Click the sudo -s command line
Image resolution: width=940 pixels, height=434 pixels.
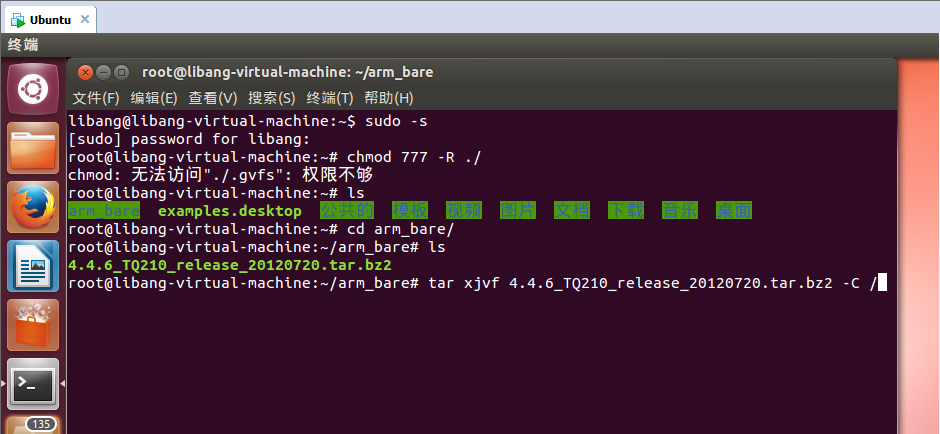click(x=248, y=121)
